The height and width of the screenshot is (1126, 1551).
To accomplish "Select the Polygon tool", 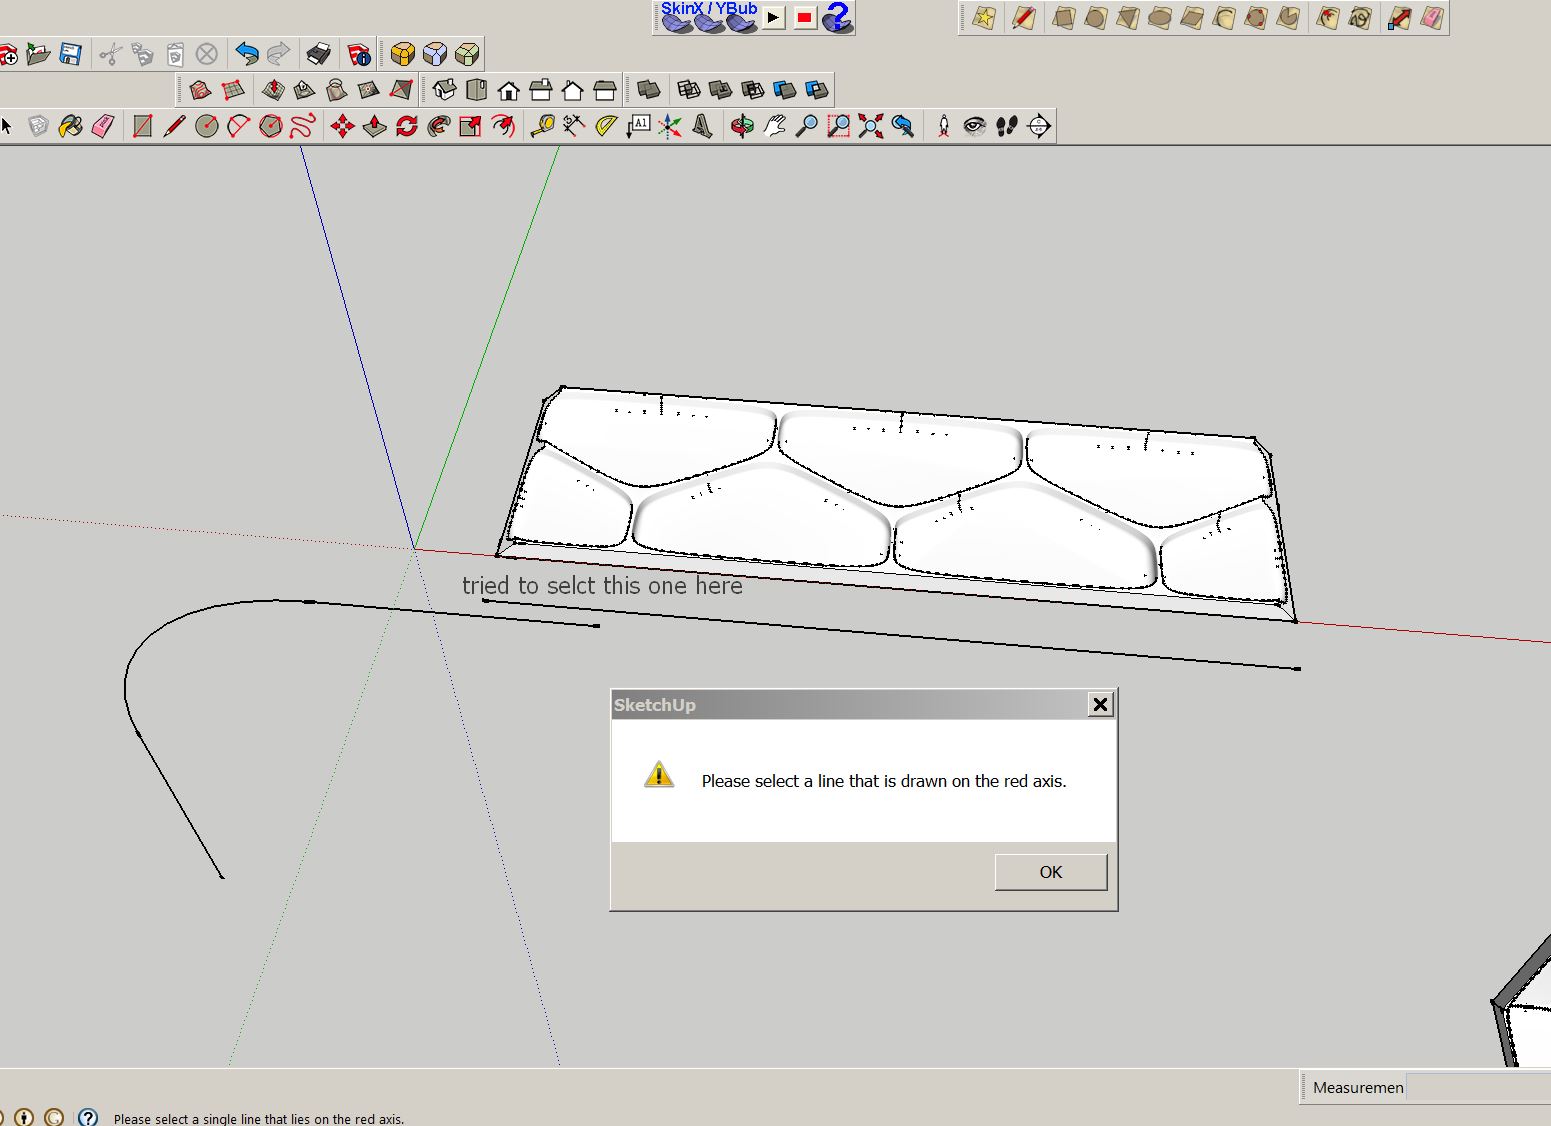I will coord(271,126).
